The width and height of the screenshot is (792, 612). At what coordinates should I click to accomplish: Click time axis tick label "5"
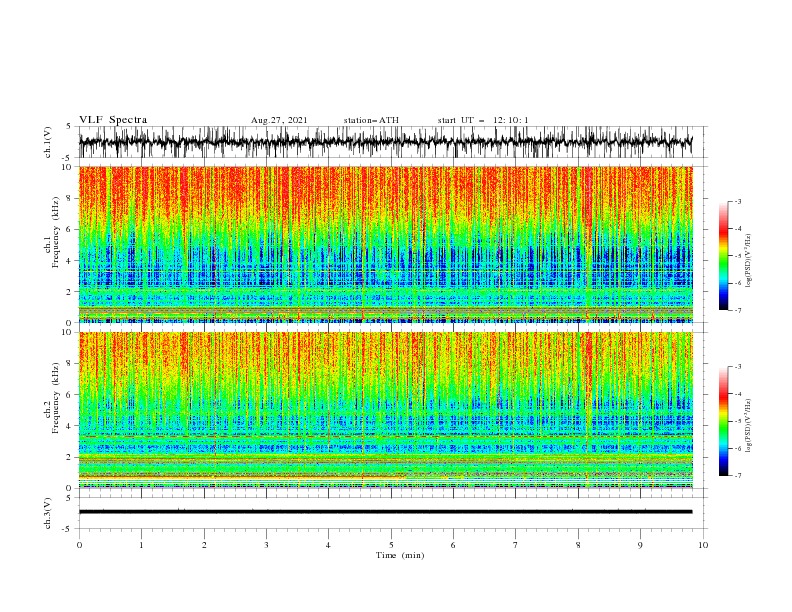tap(391, 545)
